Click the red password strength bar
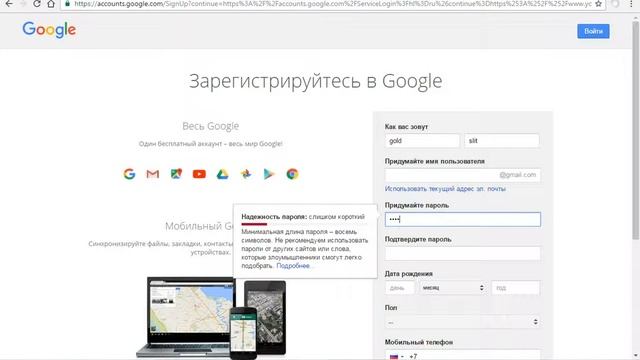640x360 pixels. 254,224
